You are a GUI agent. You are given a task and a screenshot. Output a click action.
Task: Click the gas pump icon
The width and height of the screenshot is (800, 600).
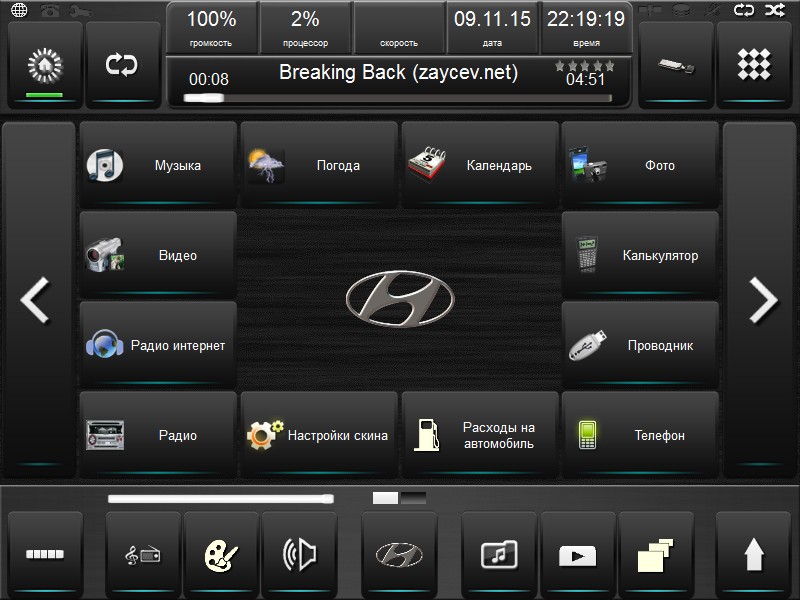[x=427, y=435]
